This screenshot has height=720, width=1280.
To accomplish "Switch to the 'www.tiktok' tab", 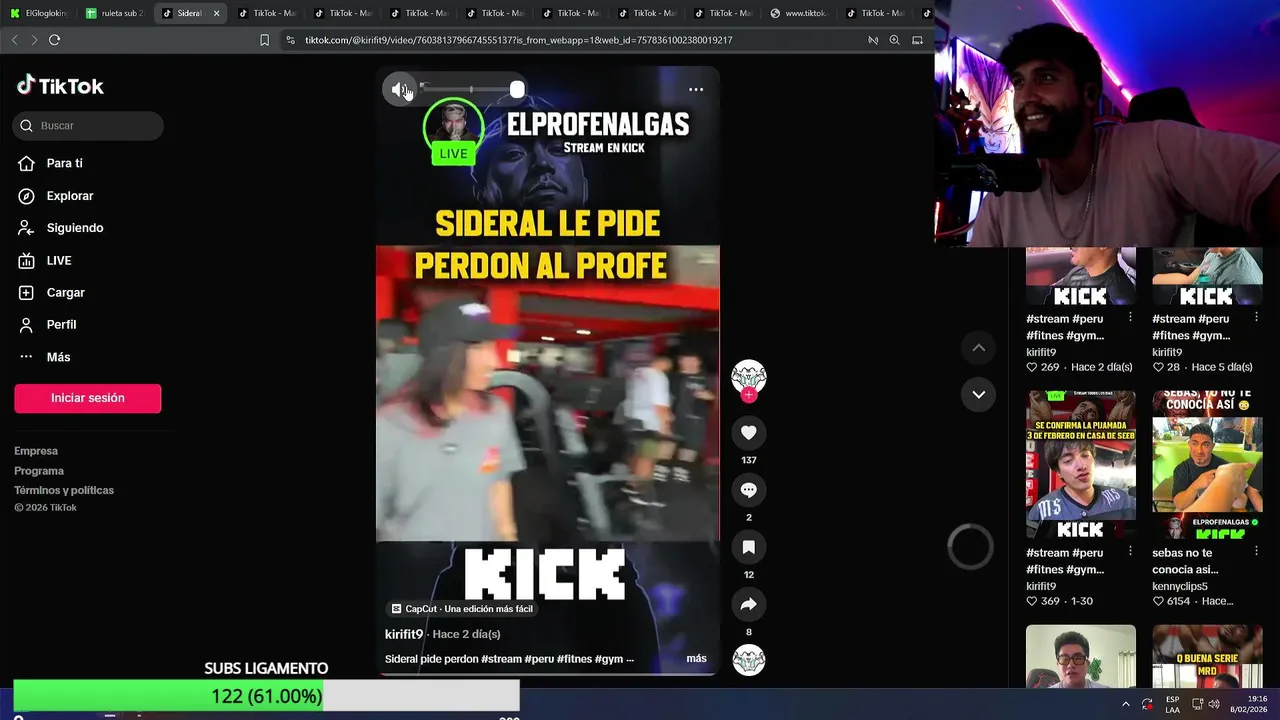I will (798, 13).
